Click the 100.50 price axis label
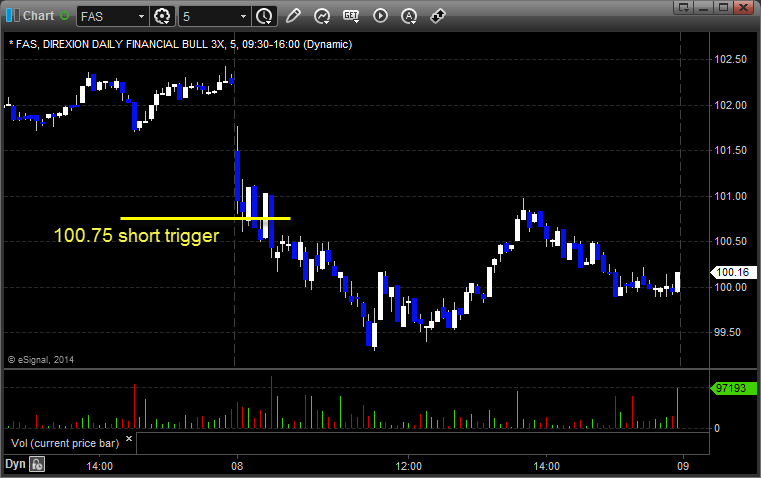 [x=730, y=241]
